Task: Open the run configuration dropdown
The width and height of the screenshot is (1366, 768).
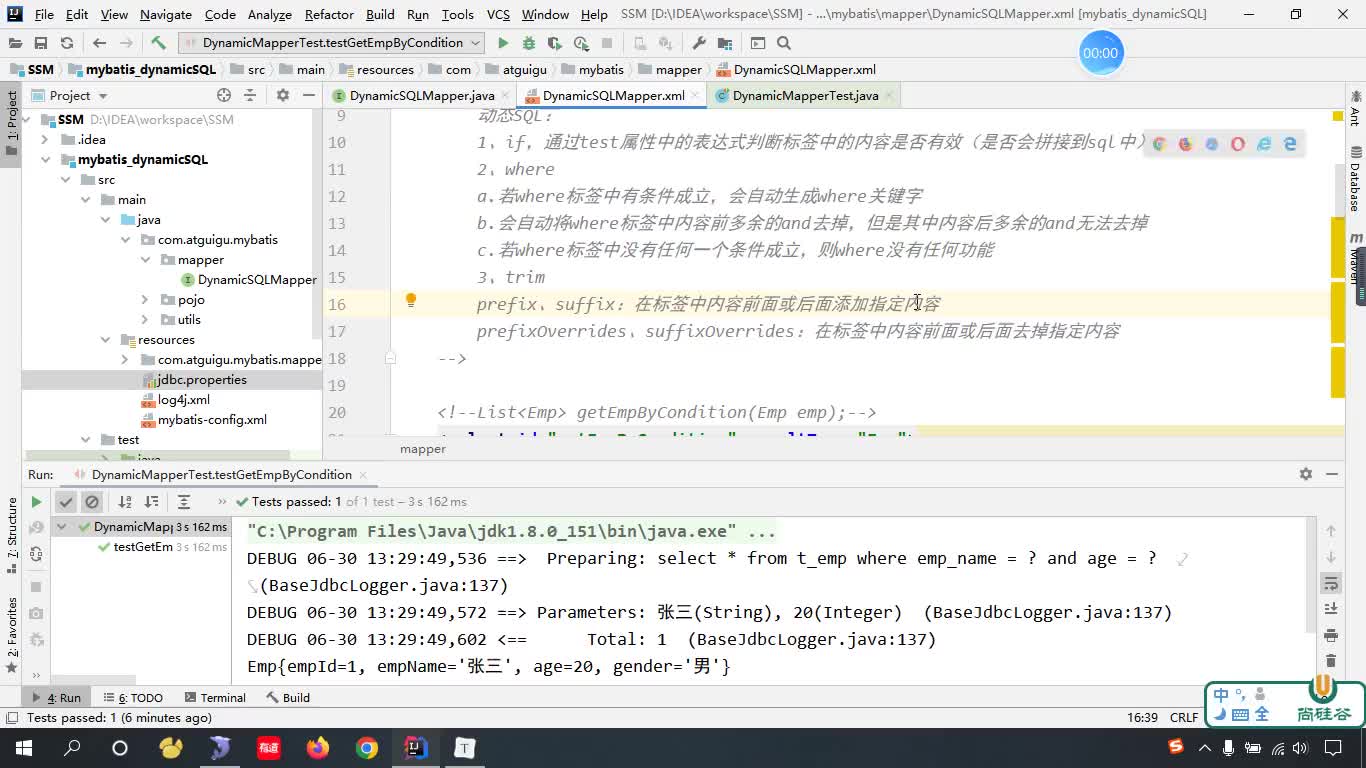Action: point(331,43)
